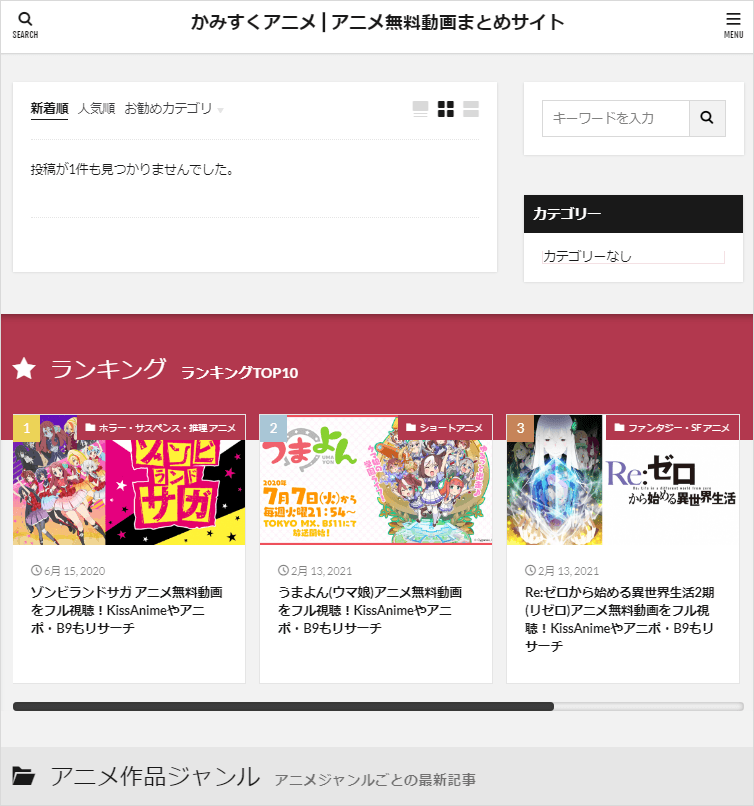Open the SEARCH magnifier icon in header
Image resolution: width=754 pixels, height=806 pixels.
tap(25, 25)
